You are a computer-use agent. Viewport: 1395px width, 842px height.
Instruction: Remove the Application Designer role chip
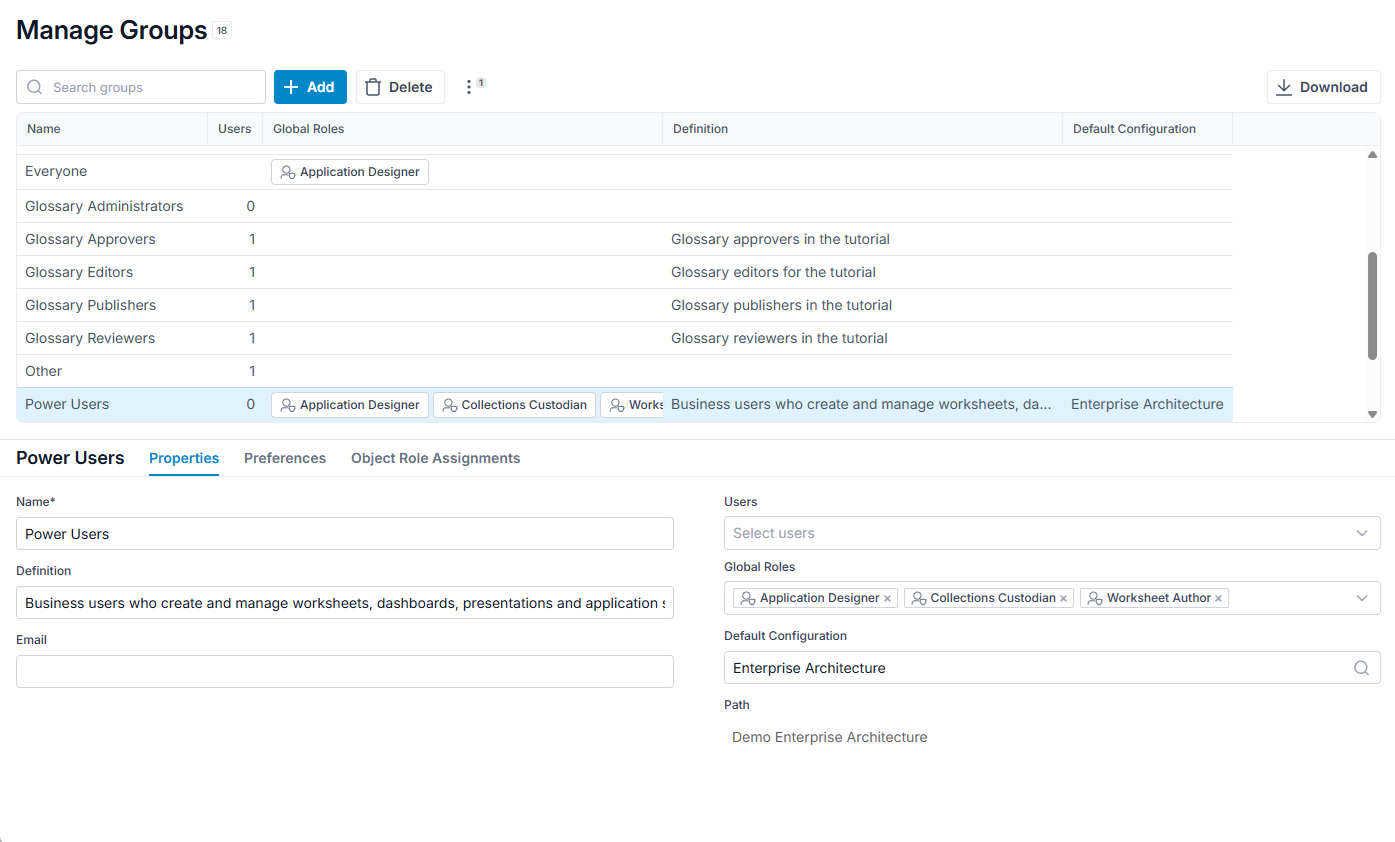(x=887, y=598)
